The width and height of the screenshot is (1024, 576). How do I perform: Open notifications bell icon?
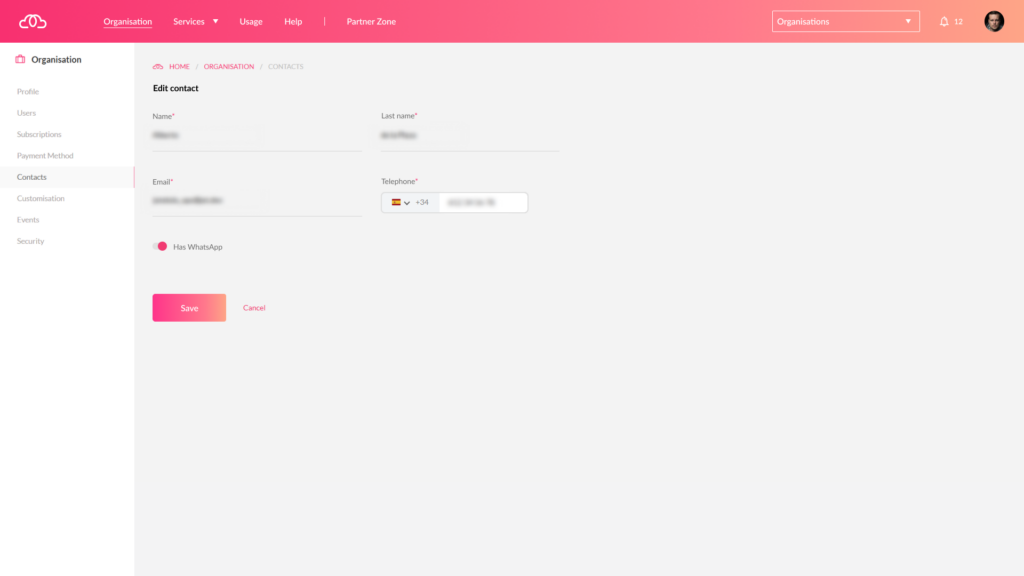click(944, 21)
